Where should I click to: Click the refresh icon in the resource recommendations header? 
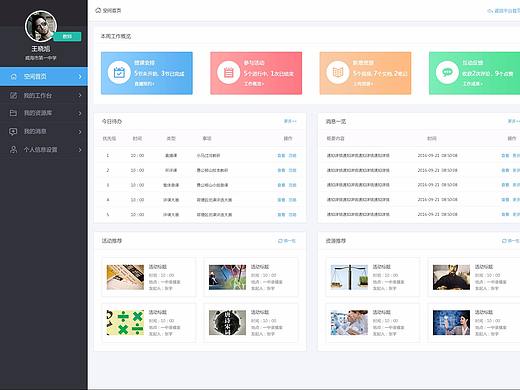(x=504, y=241)
